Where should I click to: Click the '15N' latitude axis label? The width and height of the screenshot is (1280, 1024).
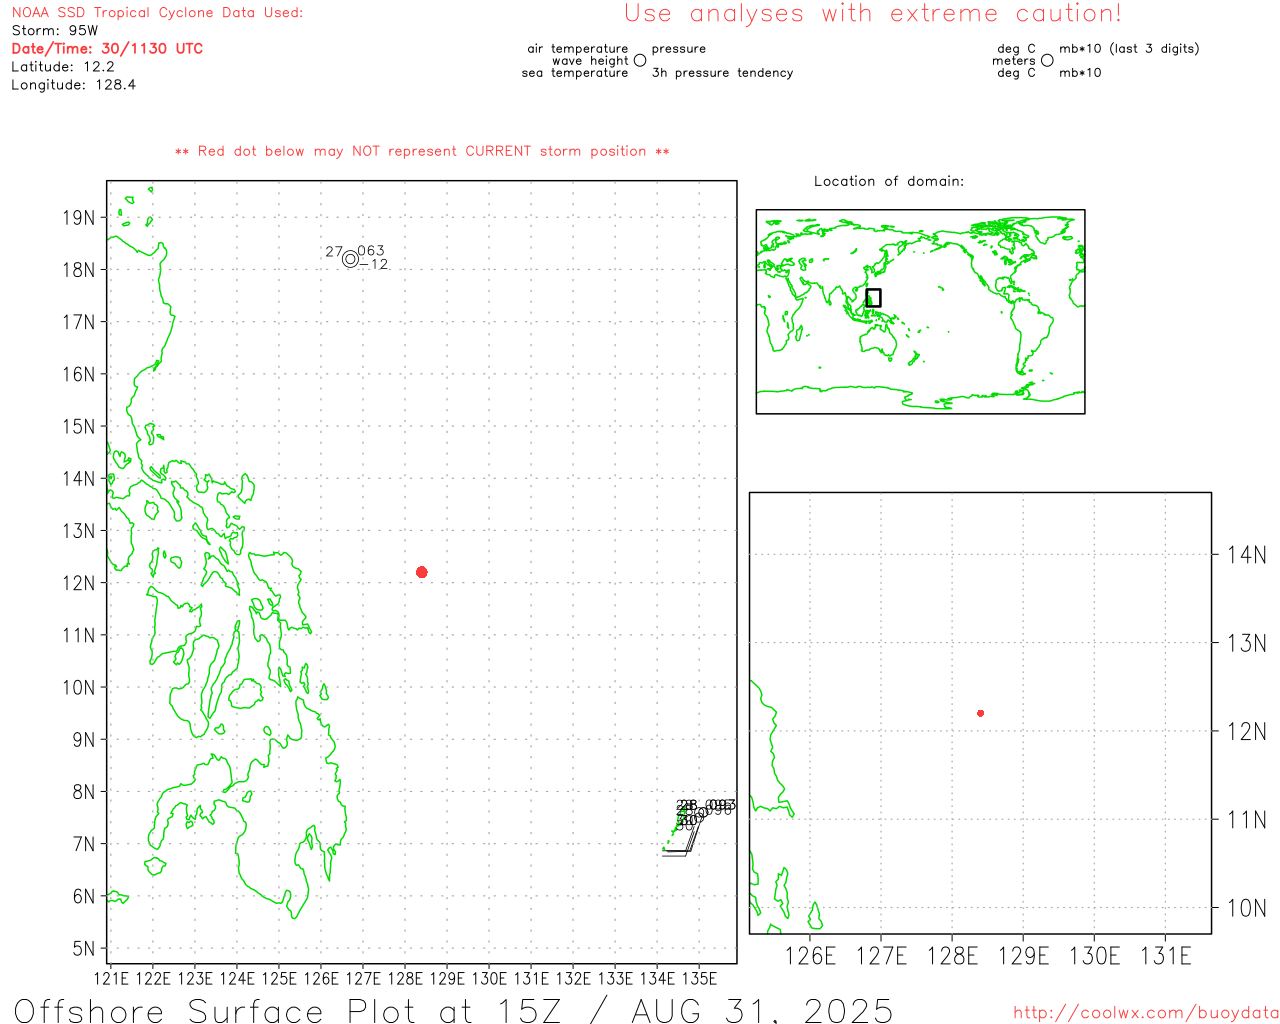79,427
